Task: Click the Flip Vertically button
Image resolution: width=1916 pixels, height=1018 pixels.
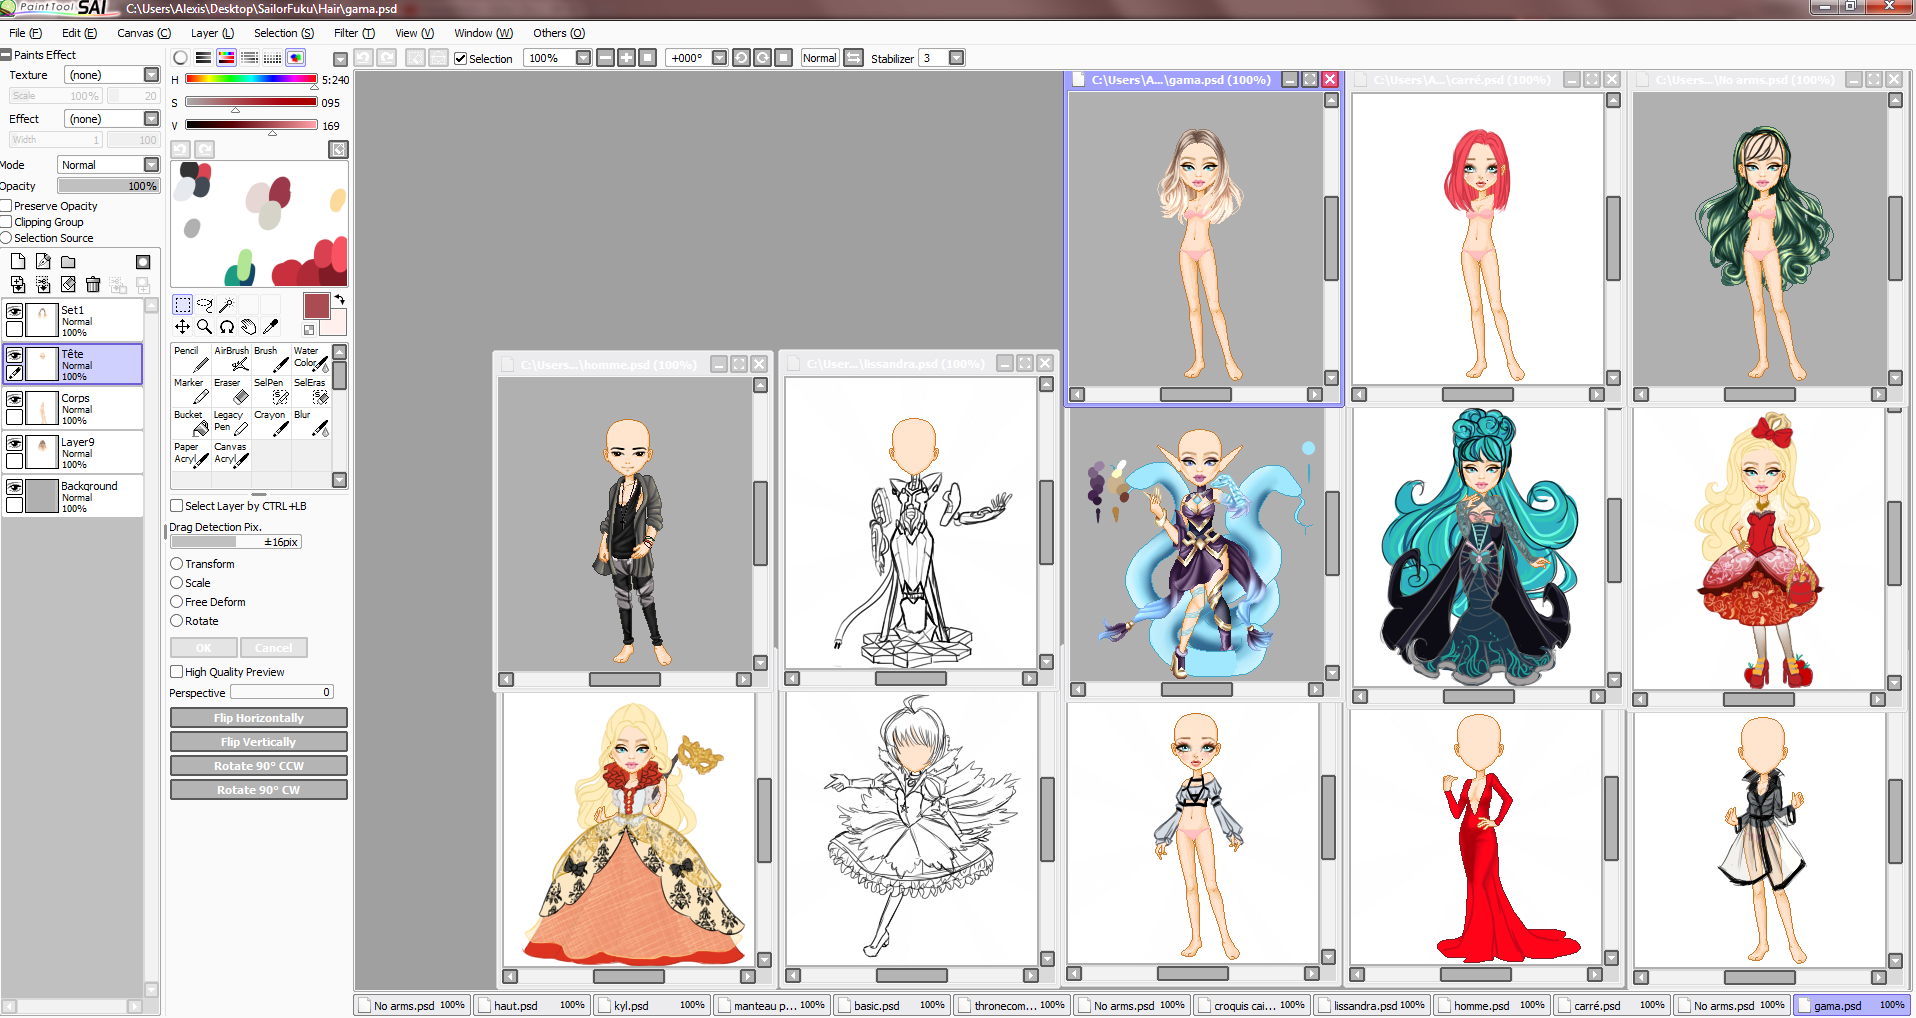Action: coord(259,742)
